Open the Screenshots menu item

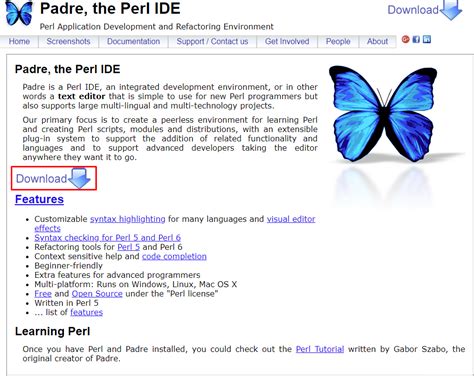(x=68, y=41)
